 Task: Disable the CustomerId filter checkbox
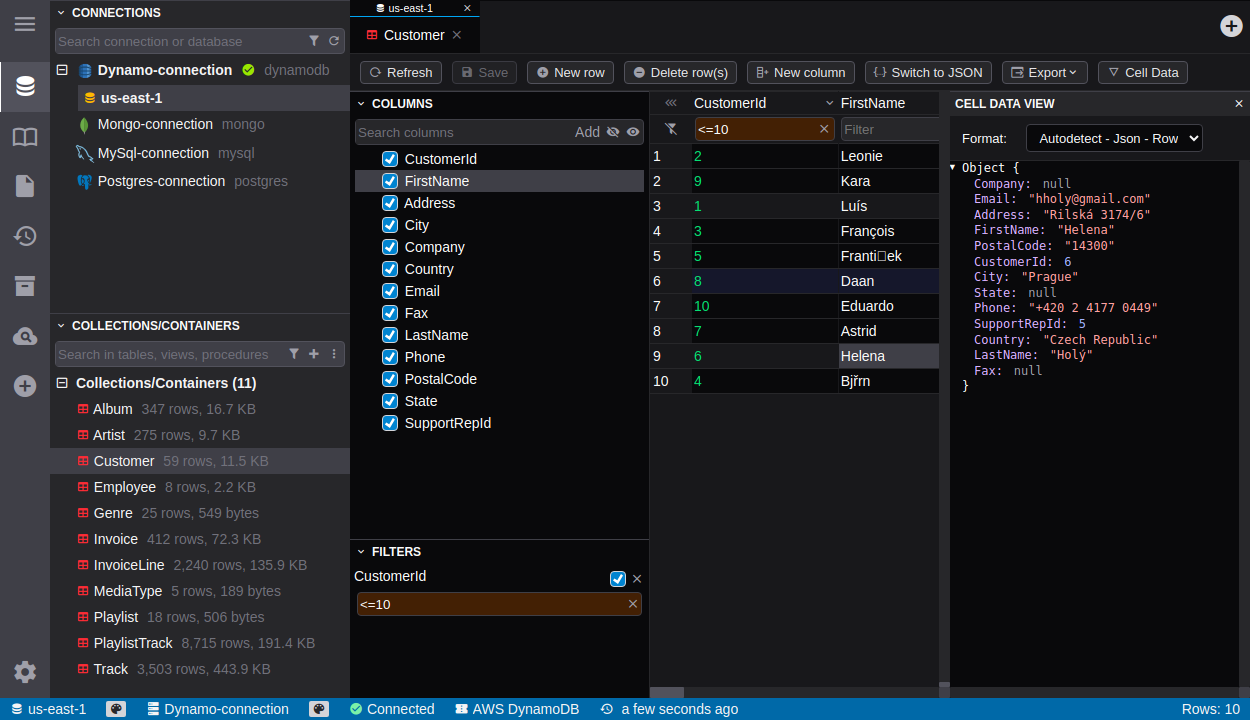tap(618, 579)
